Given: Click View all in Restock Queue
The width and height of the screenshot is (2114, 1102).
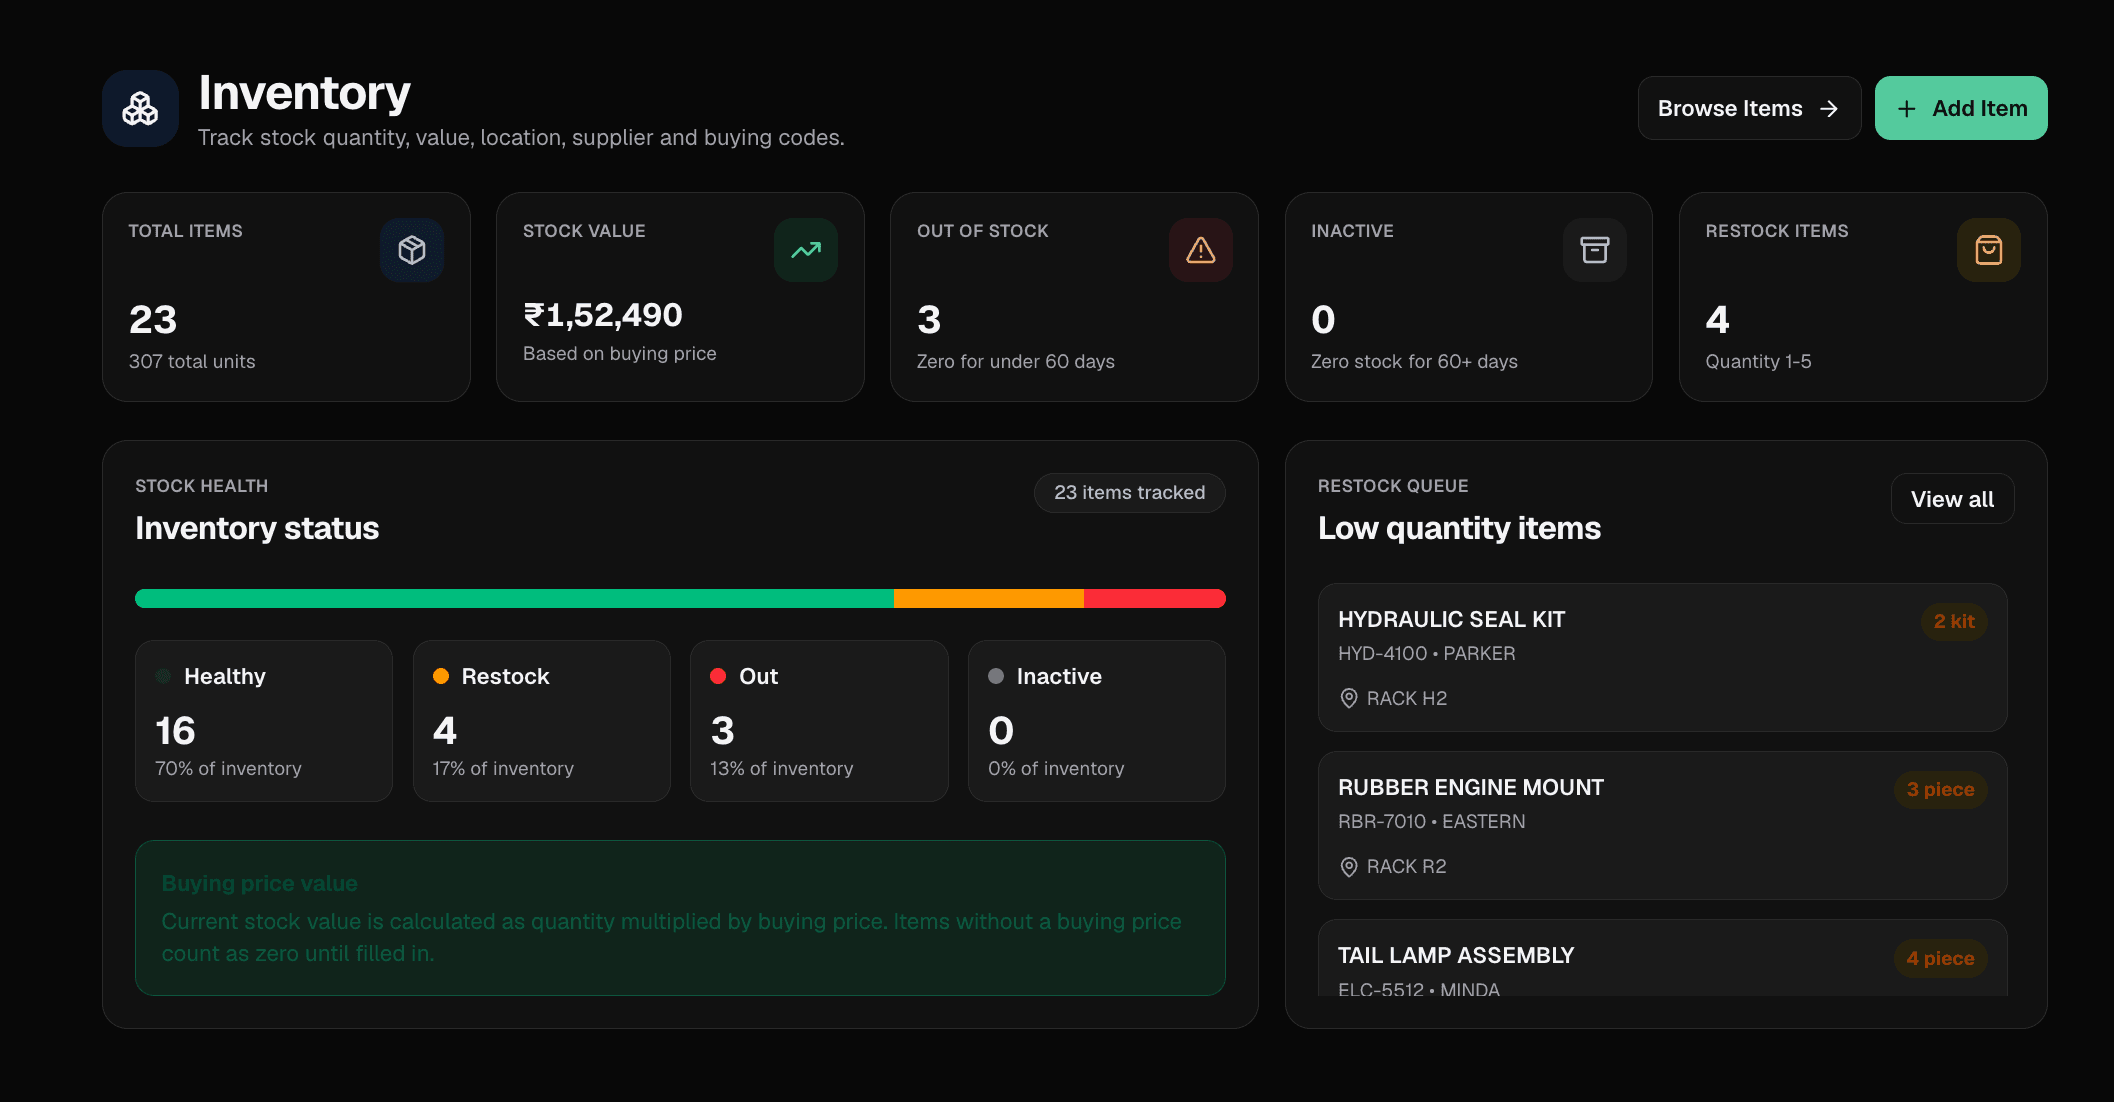Looking at the screenshot, I should [x=1952, y=498].
